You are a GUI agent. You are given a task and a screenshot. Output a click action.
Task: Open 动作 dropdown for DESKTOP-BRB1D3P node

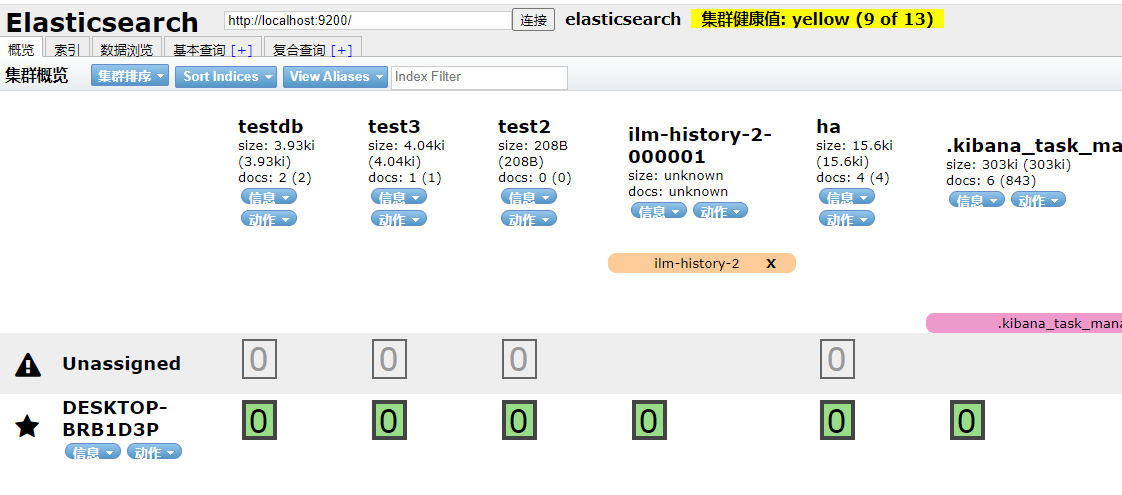tap(155, 451)
